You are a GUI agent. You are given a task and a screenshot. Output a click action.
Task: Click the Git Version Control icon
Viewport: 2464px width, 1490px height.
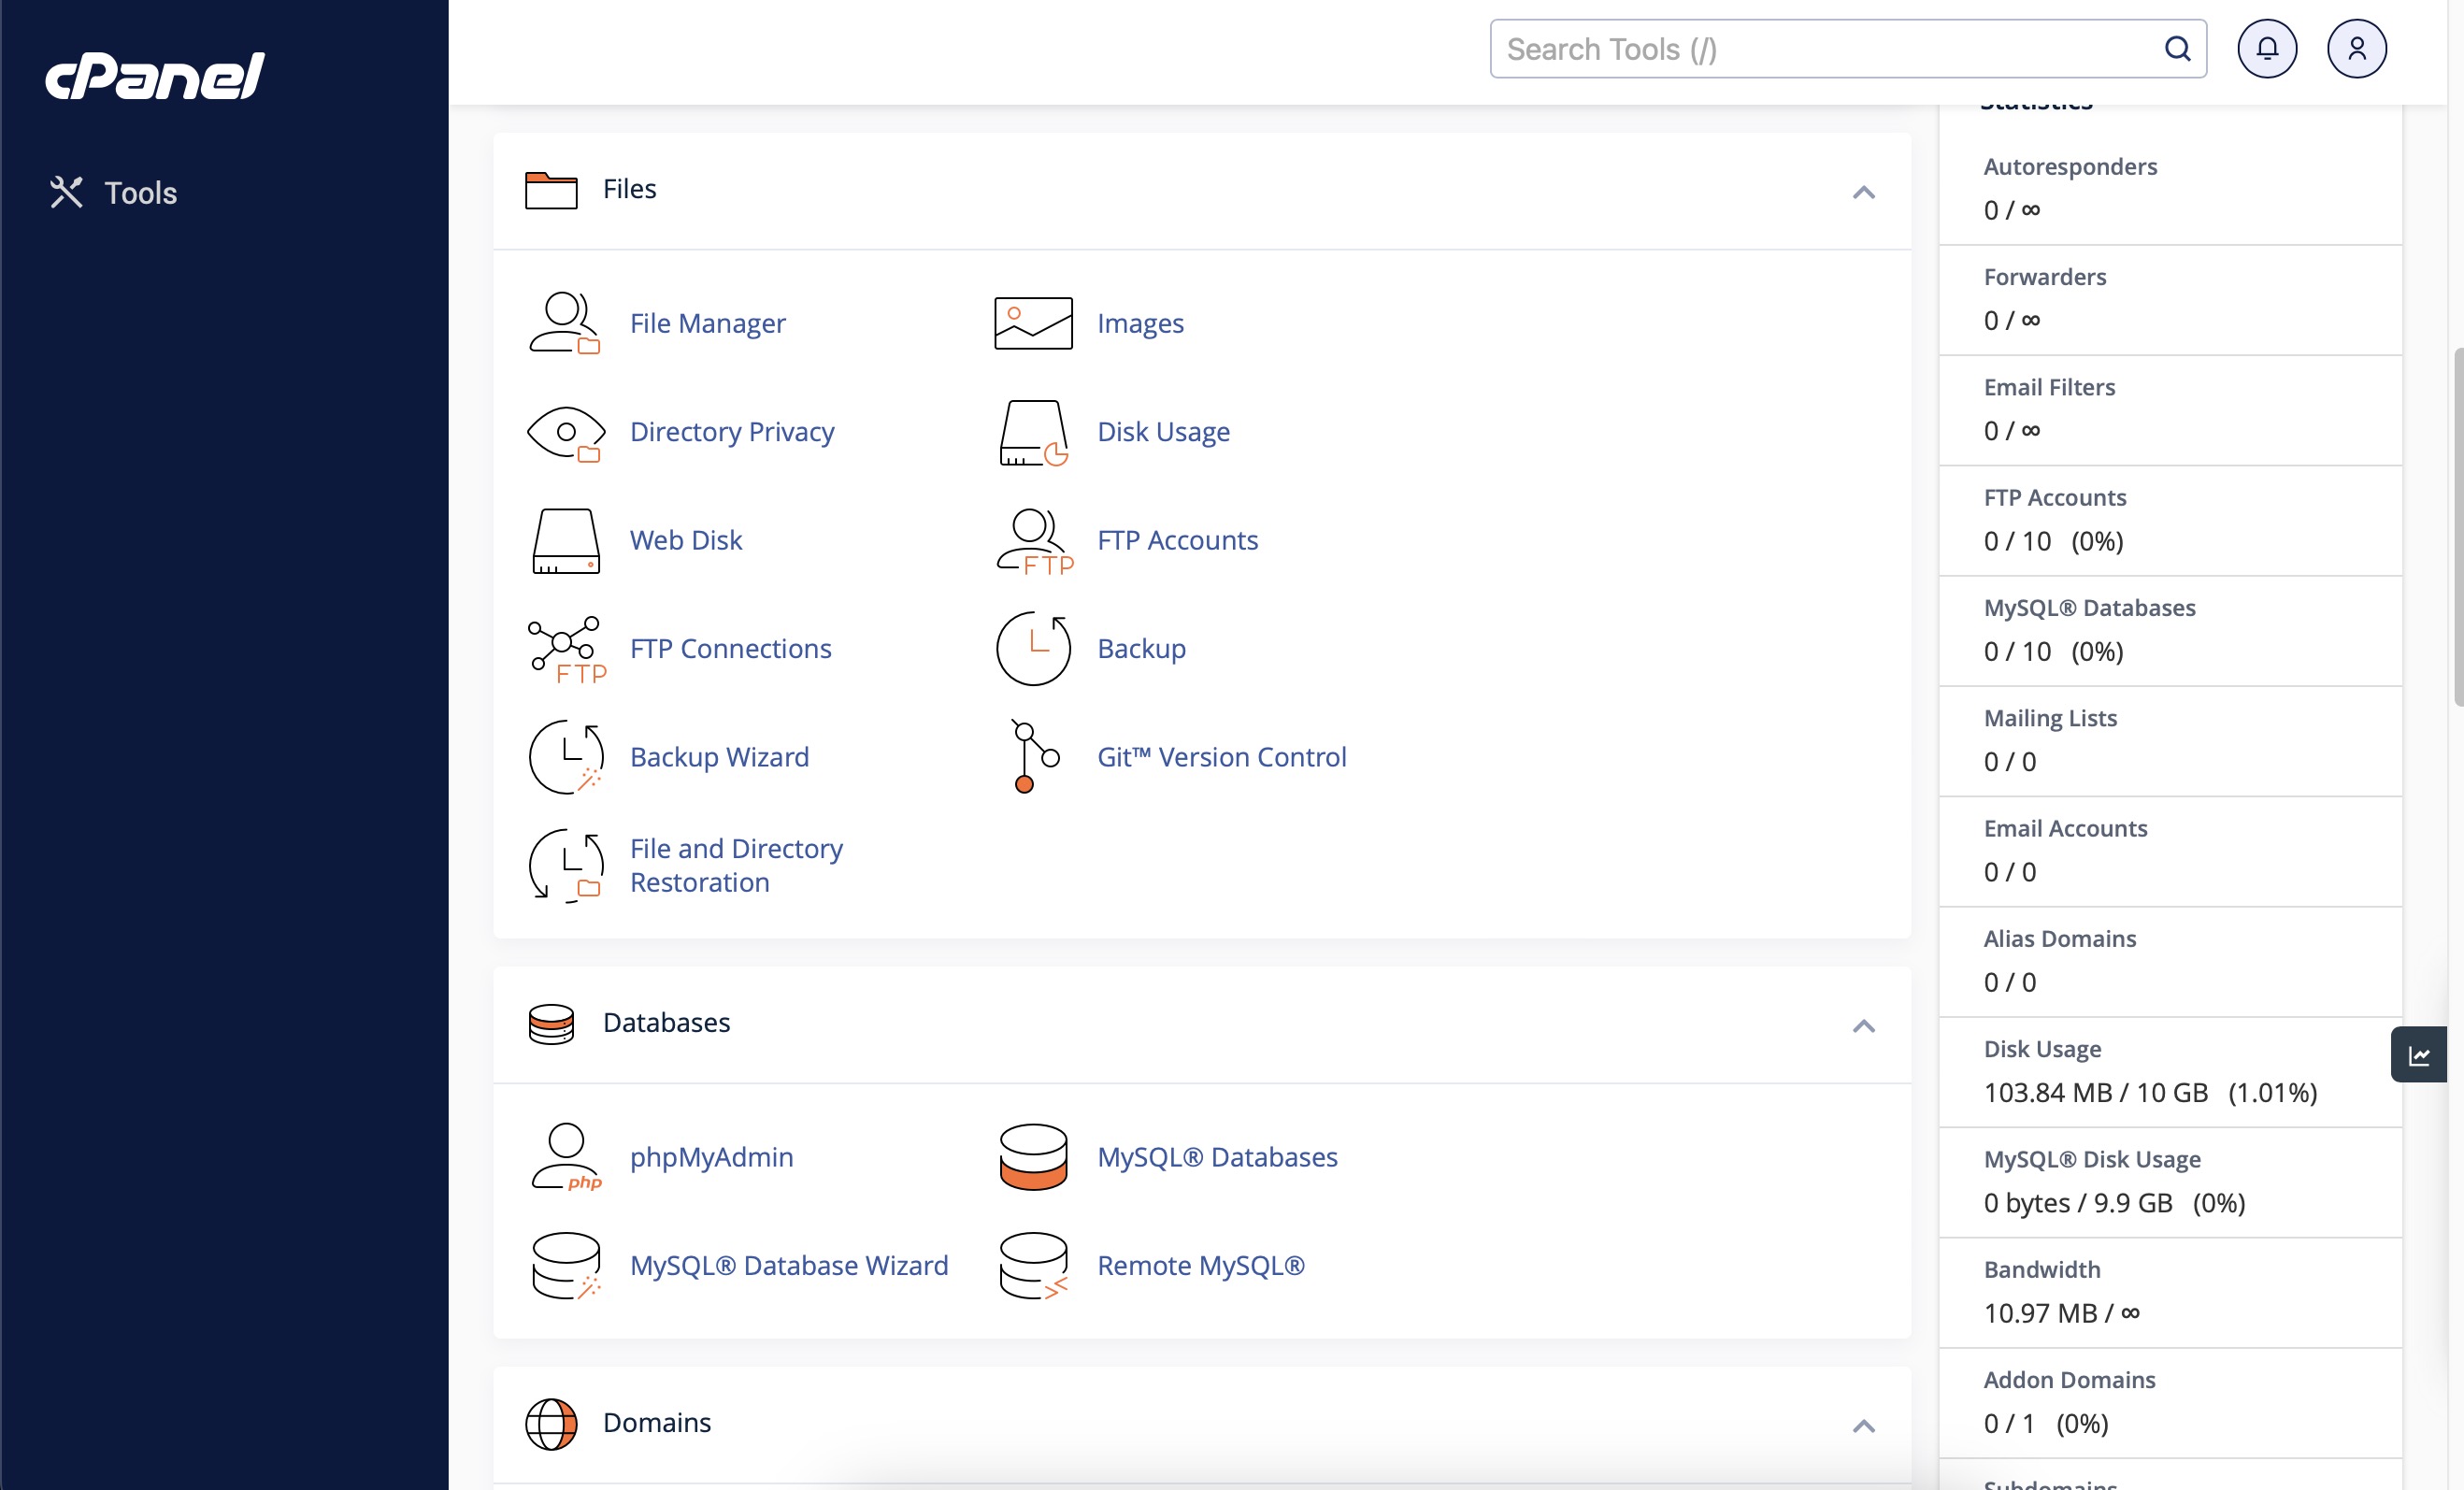coord(1032,757)
